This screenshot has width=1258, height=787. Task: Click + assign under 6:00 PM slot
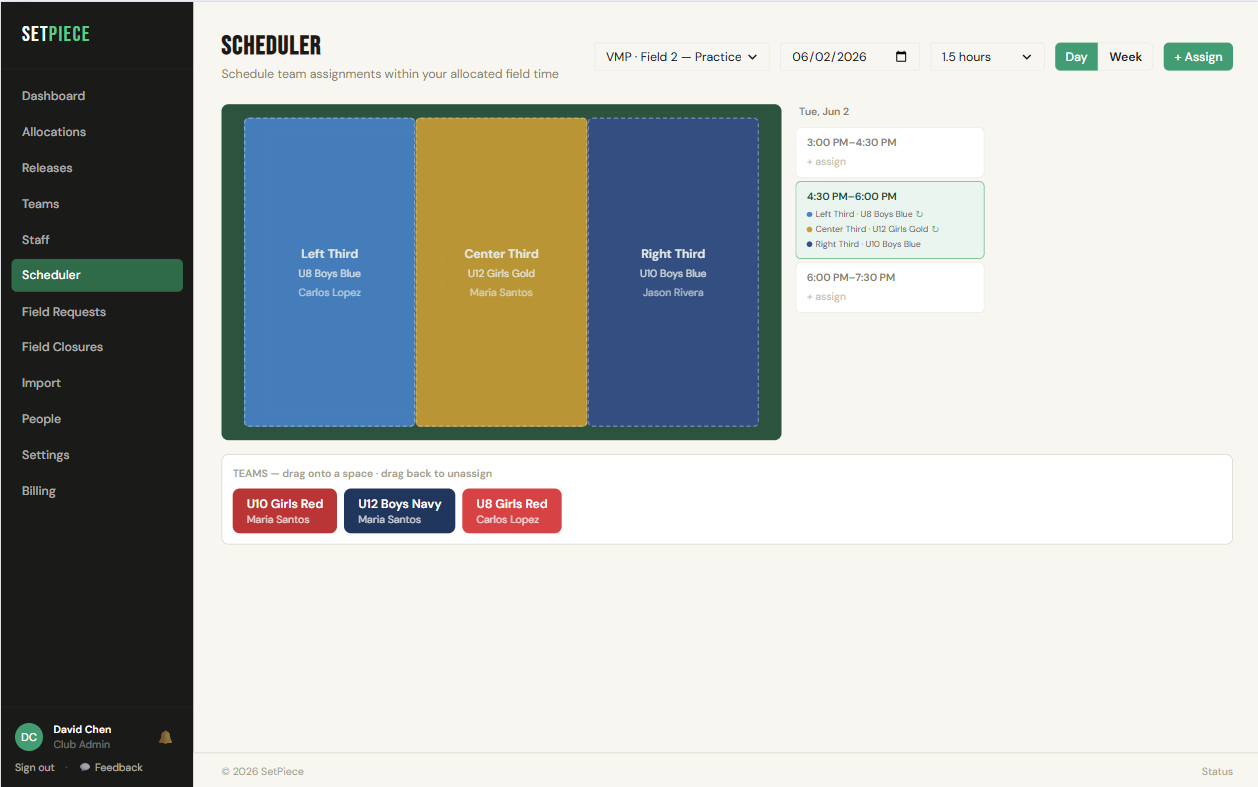(827, 297)
